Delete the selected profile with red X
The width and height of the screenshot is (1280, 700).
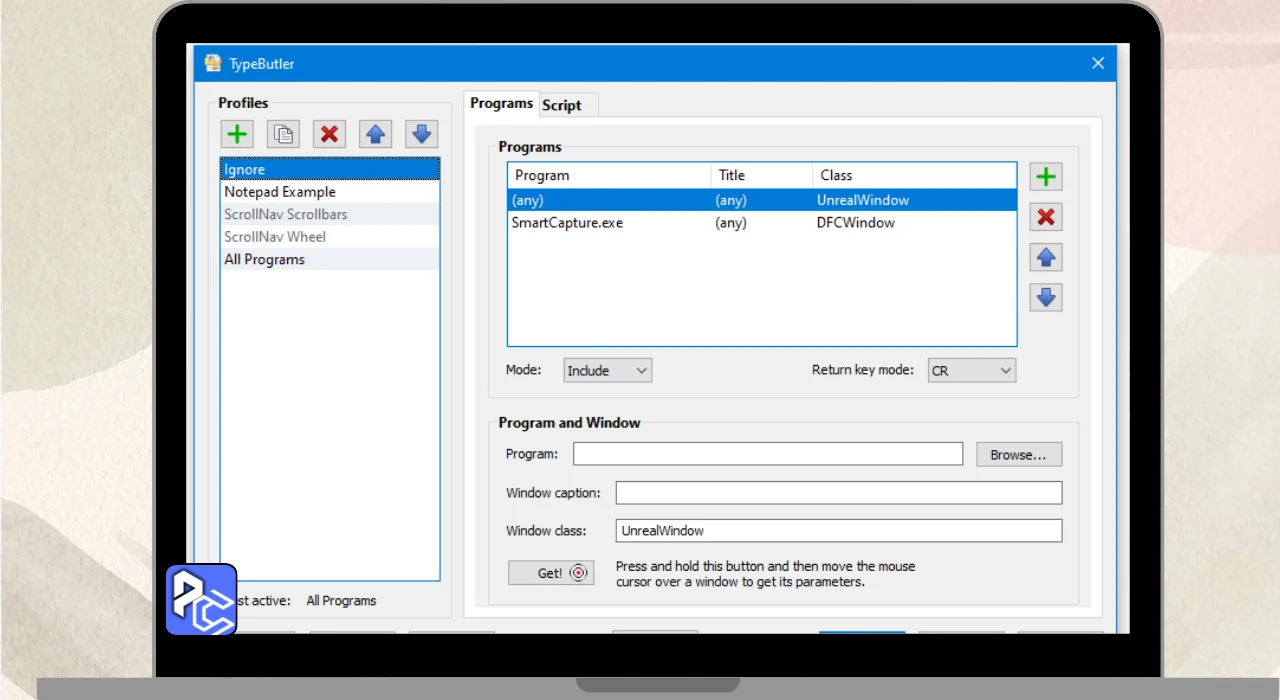[x=329, y=134]
